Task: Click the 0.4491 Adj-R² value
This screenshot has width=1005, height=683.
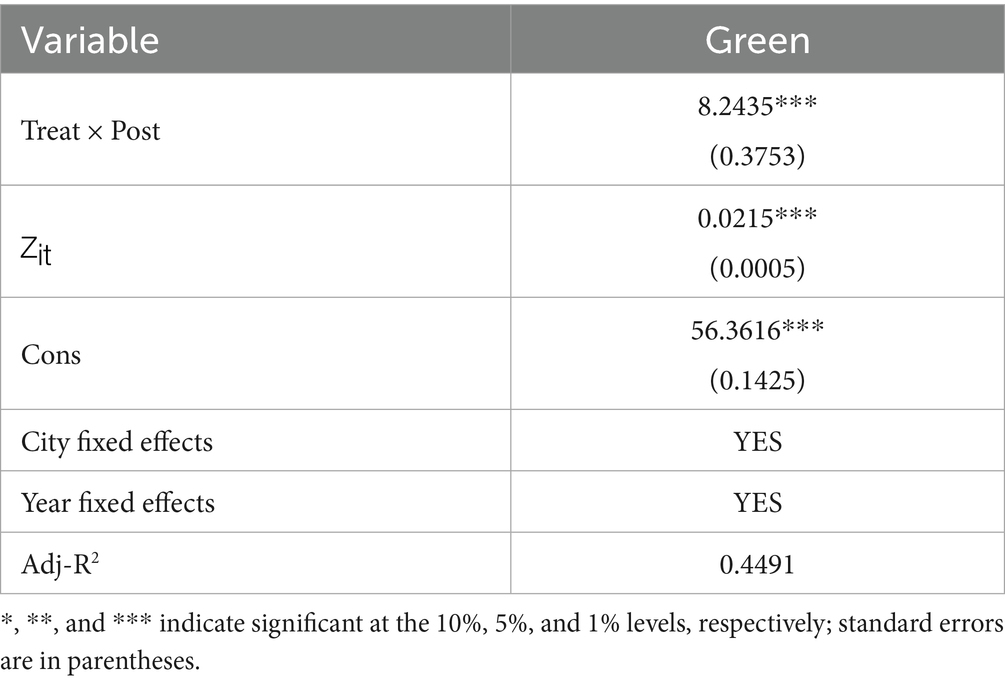Action: click(757, 562)
